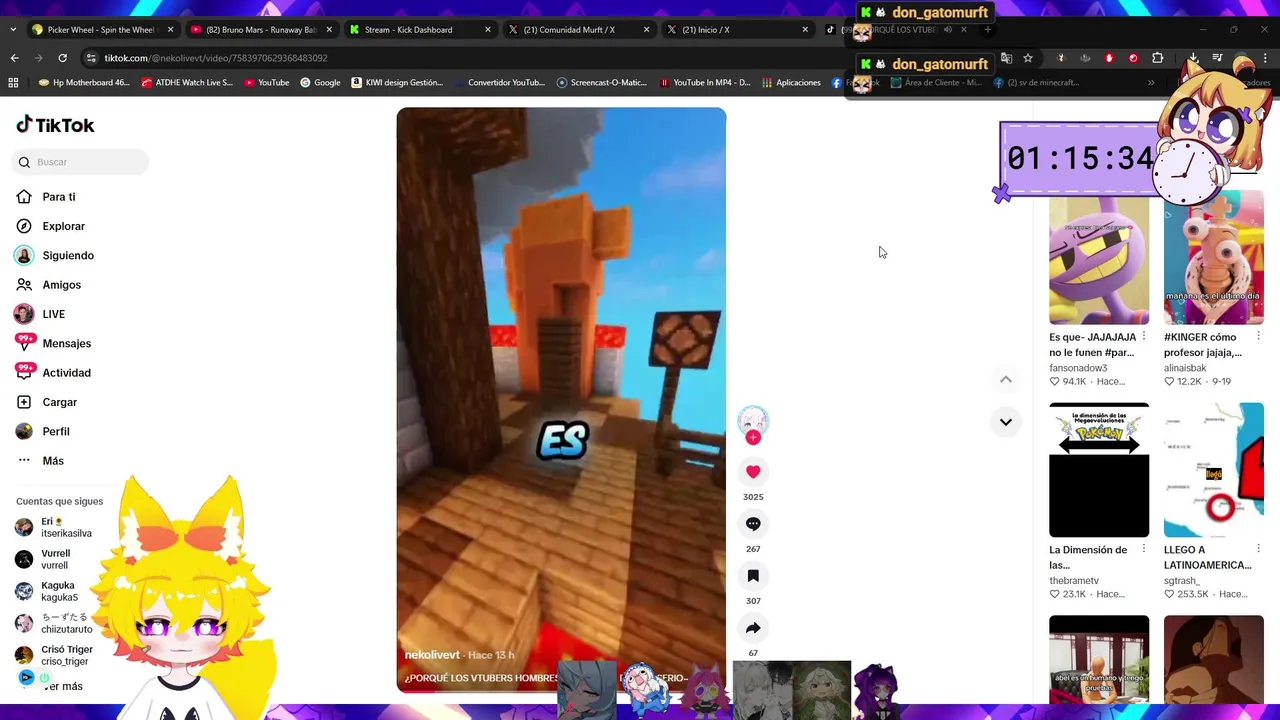Click the browser back arrow

(x=14, y=58)
